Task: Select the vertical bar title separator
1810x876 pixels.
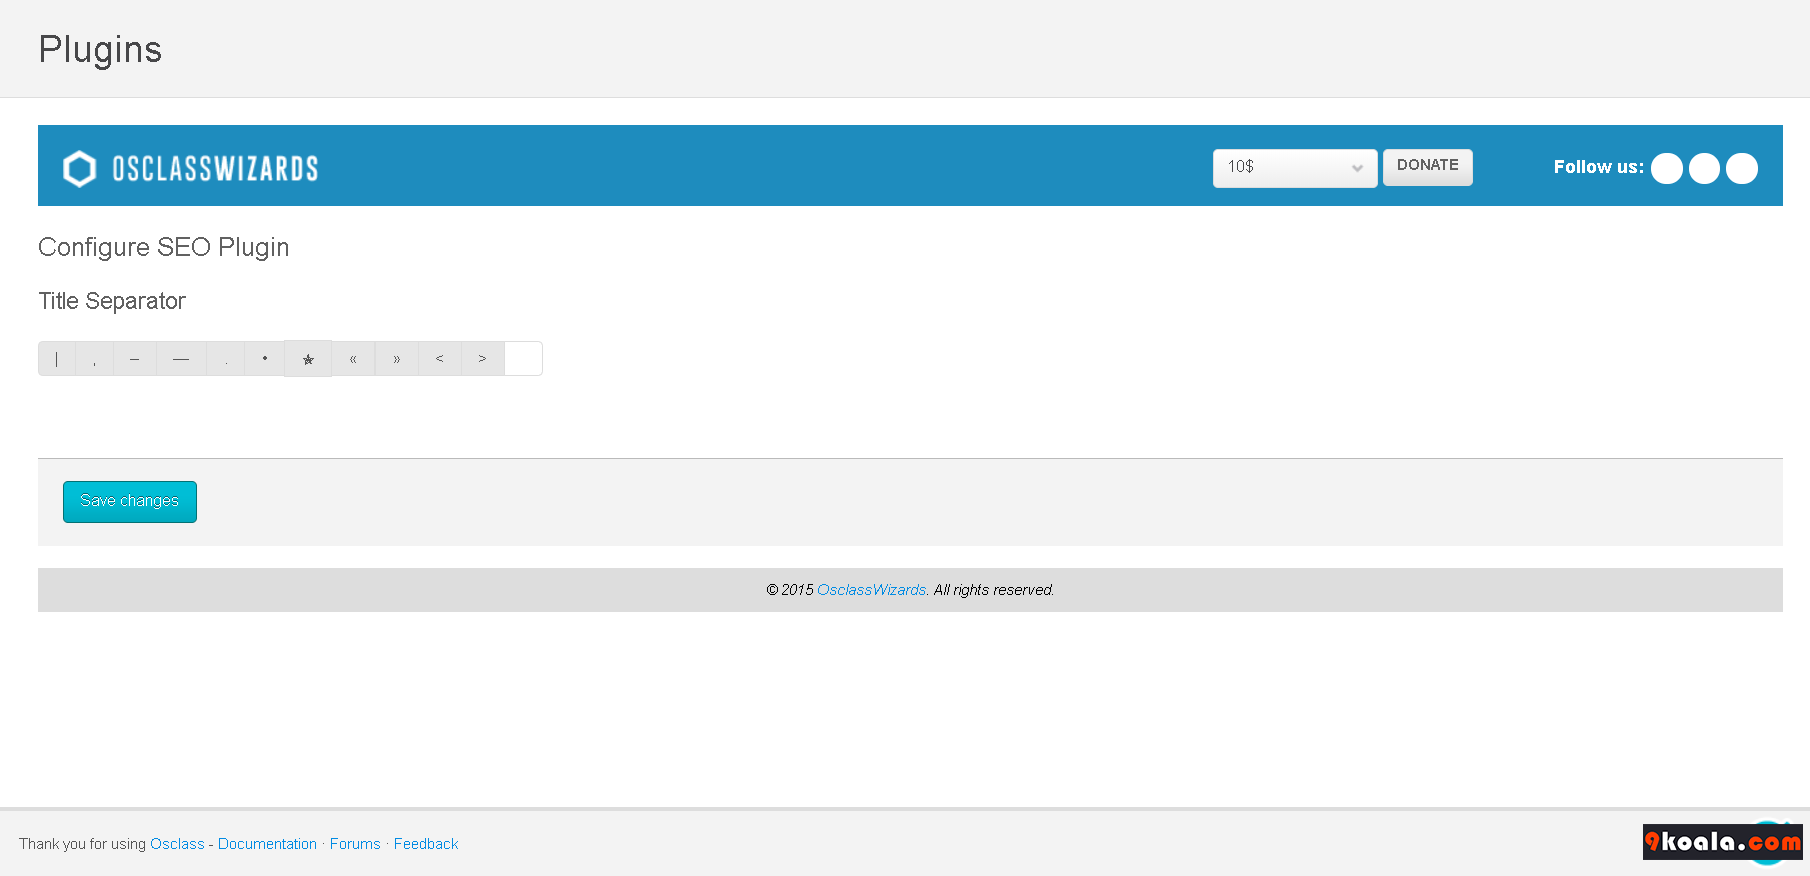Action: click(57, 359)
